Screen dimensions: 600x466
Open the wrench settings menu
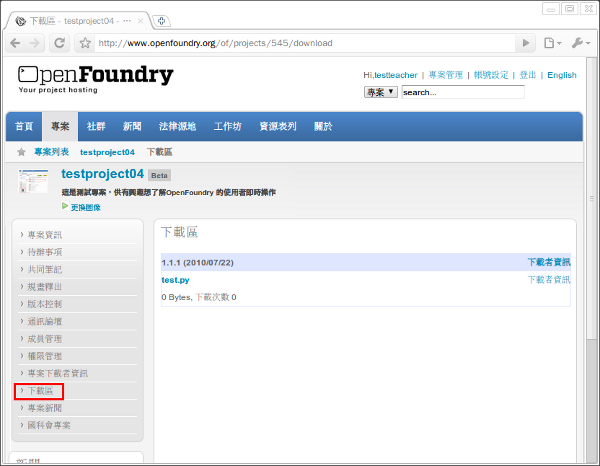click(x=581, y=43)
